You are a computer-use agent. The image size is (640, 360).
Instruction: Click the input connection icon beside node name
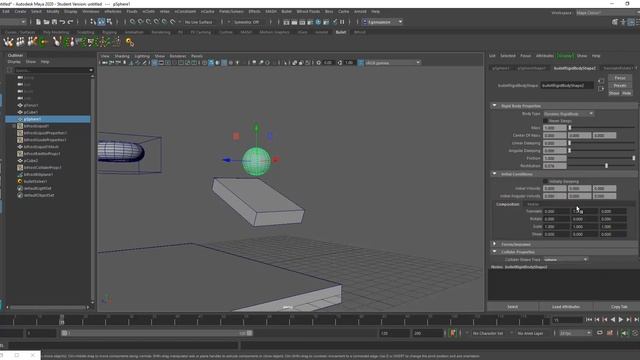(601, 81)
